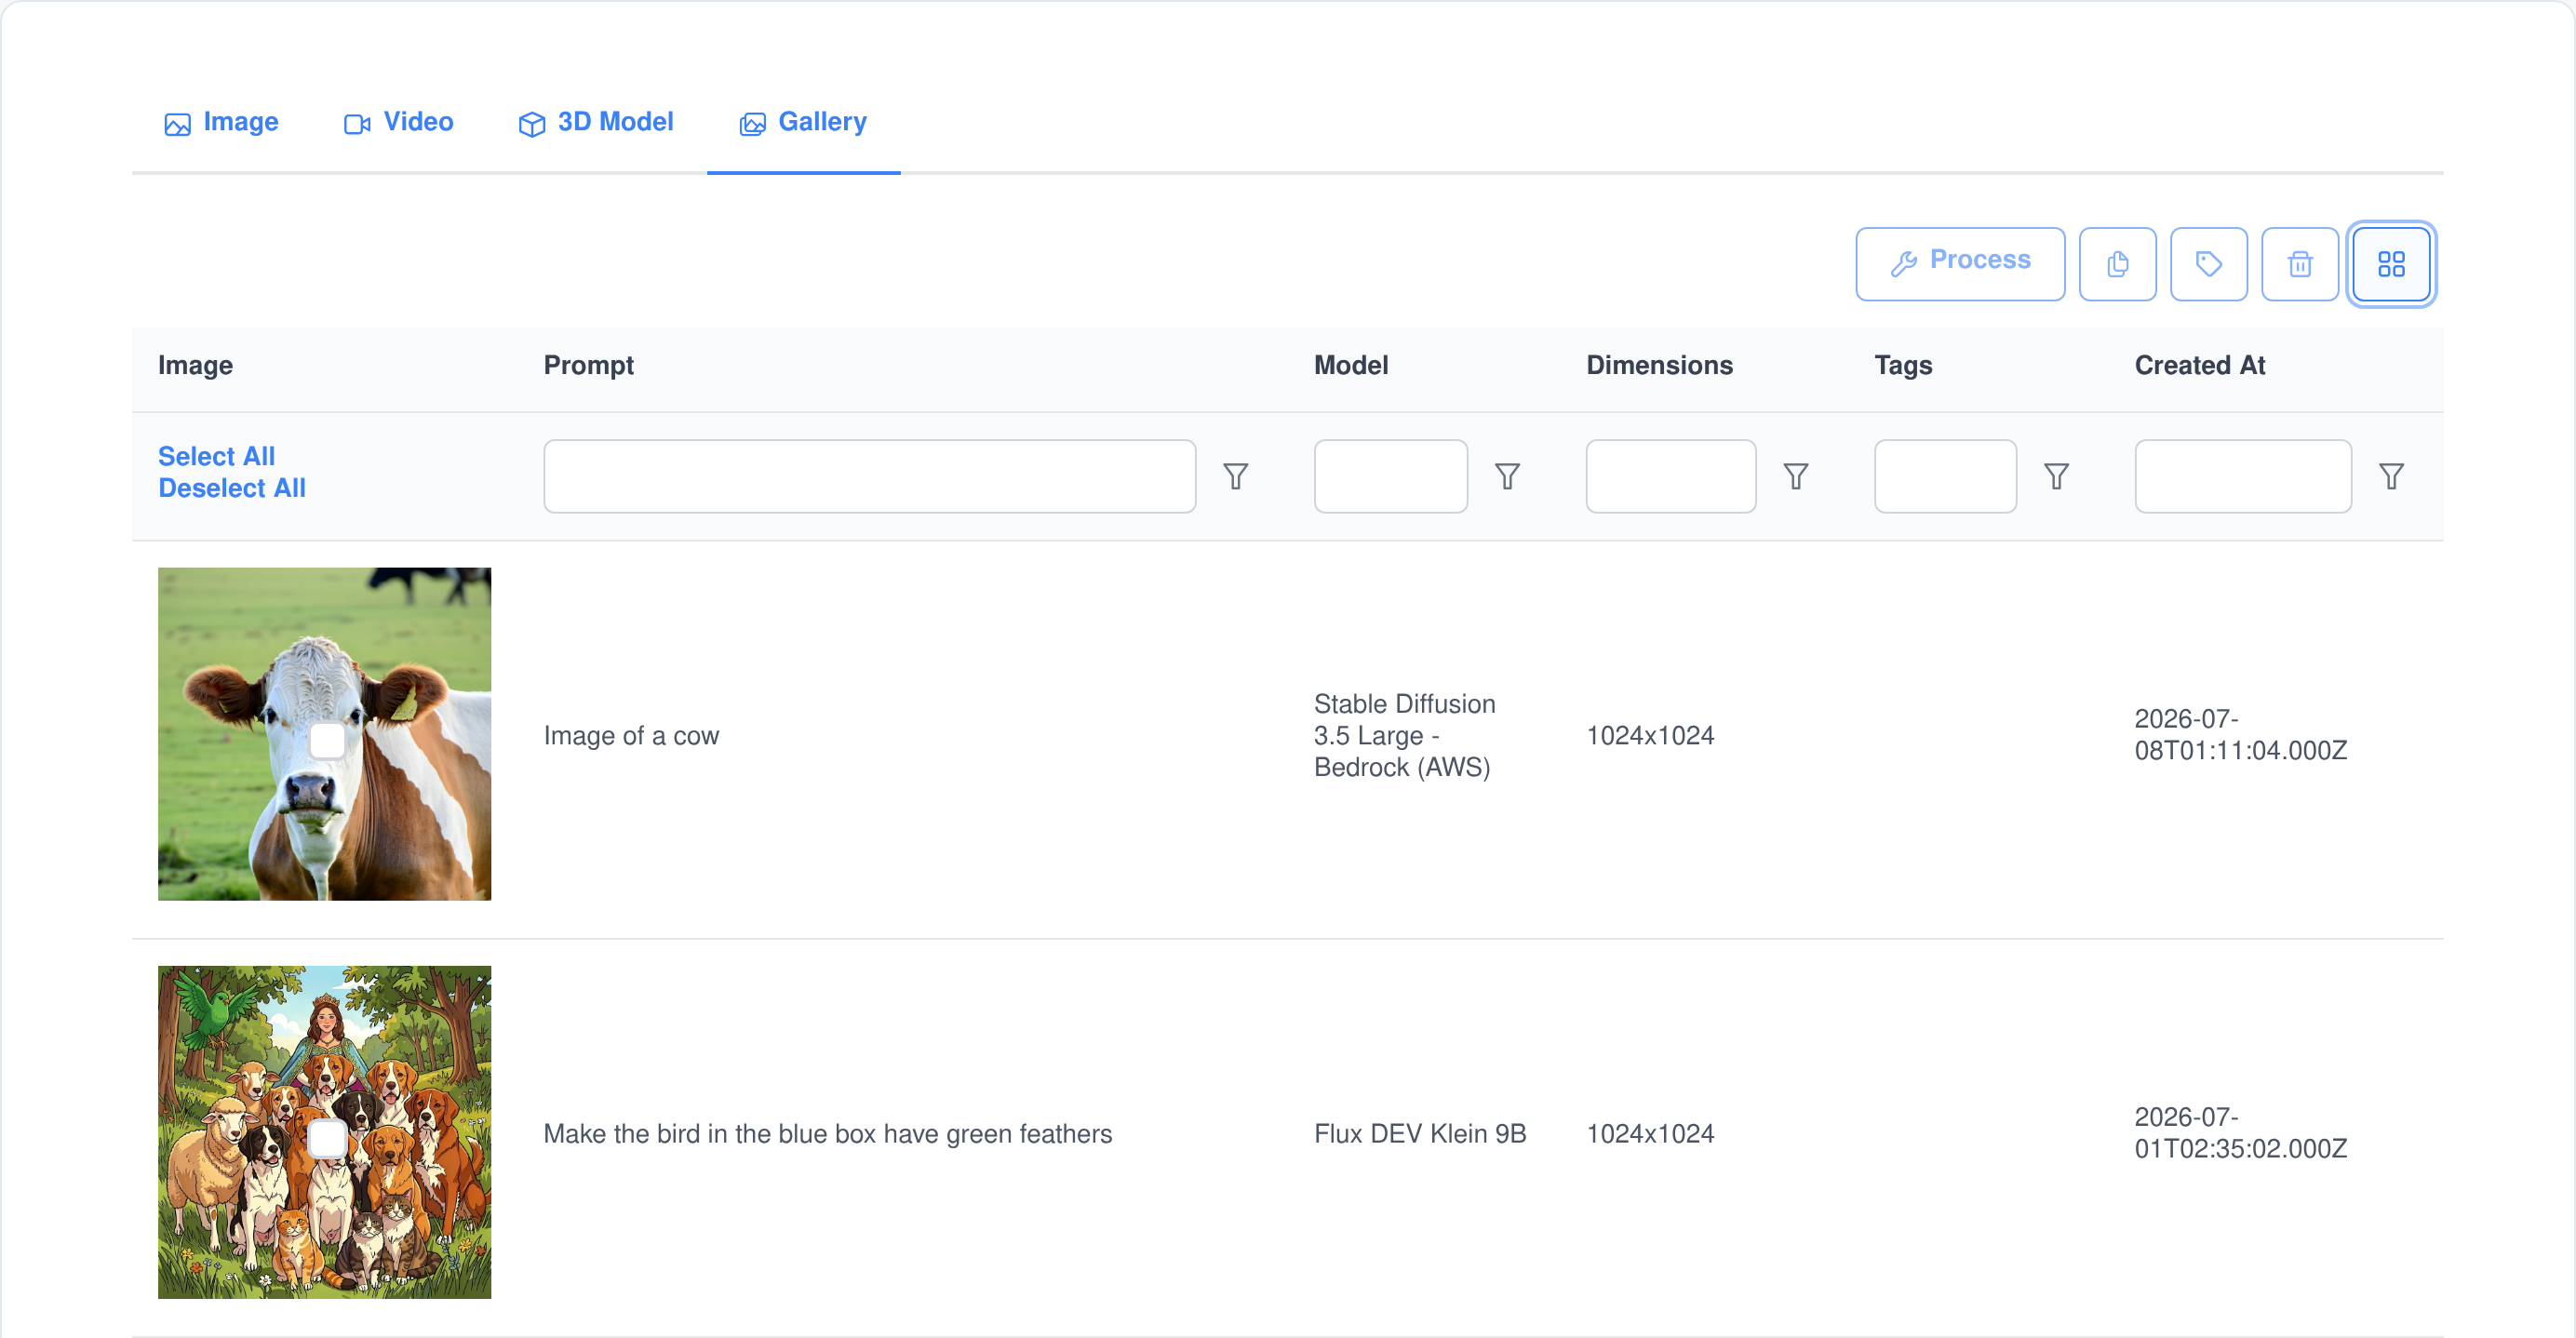
Task: Click the 'Flux DEV Klein 9B' model cell
Action: coord(1419,1134)
